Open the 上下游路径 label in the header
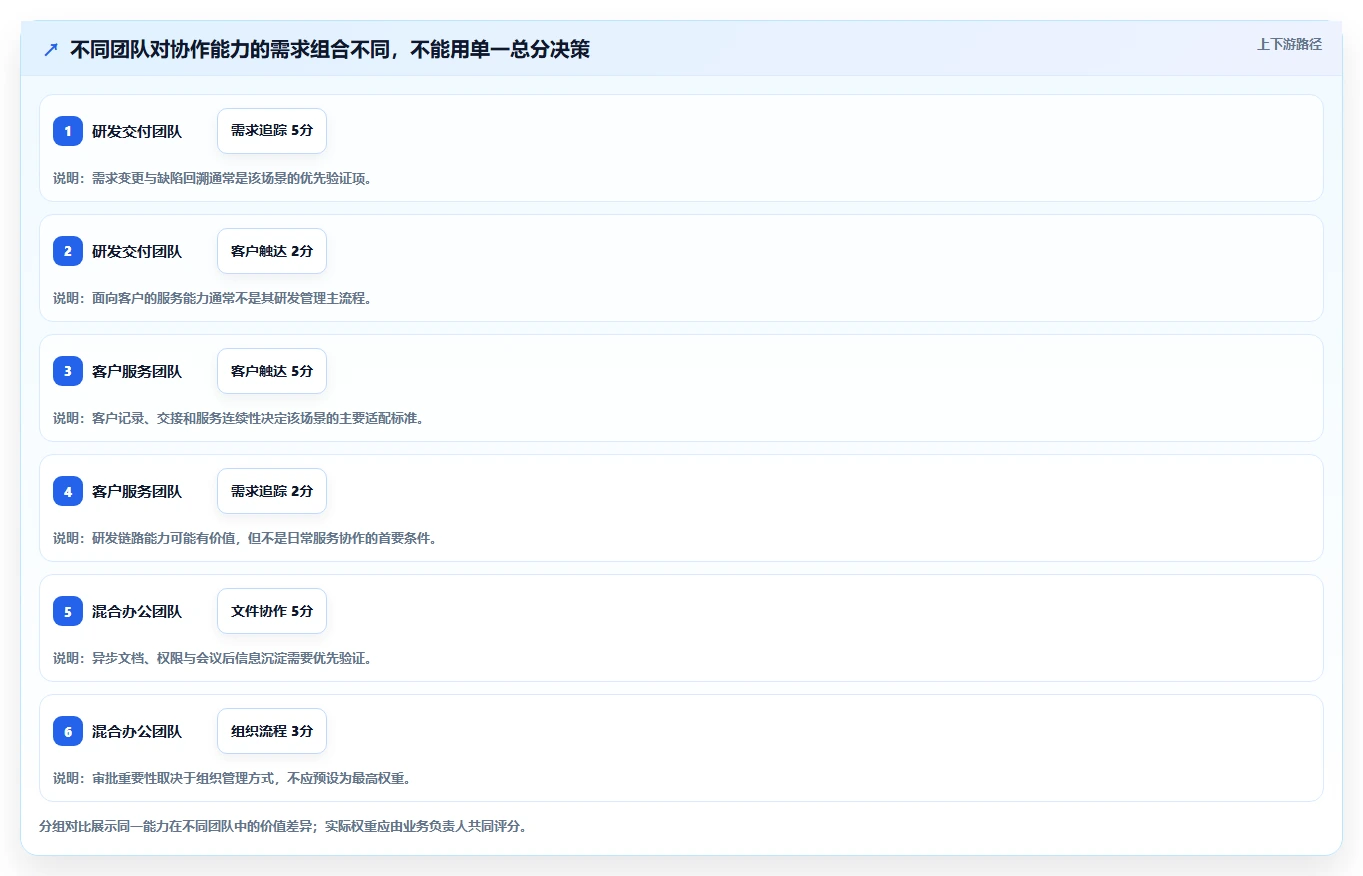The height and width of the screenshot is (876, 1363). click(1289, 44)
